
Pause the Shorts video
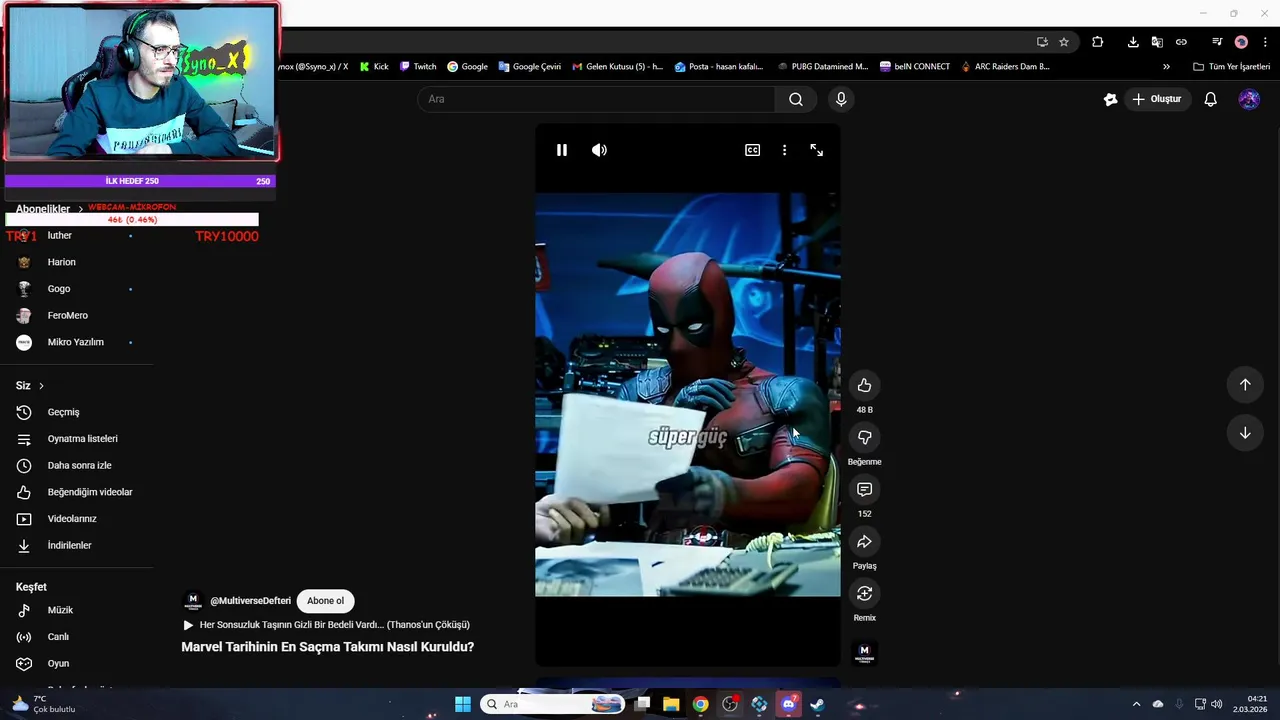click(x=562, y=150)
